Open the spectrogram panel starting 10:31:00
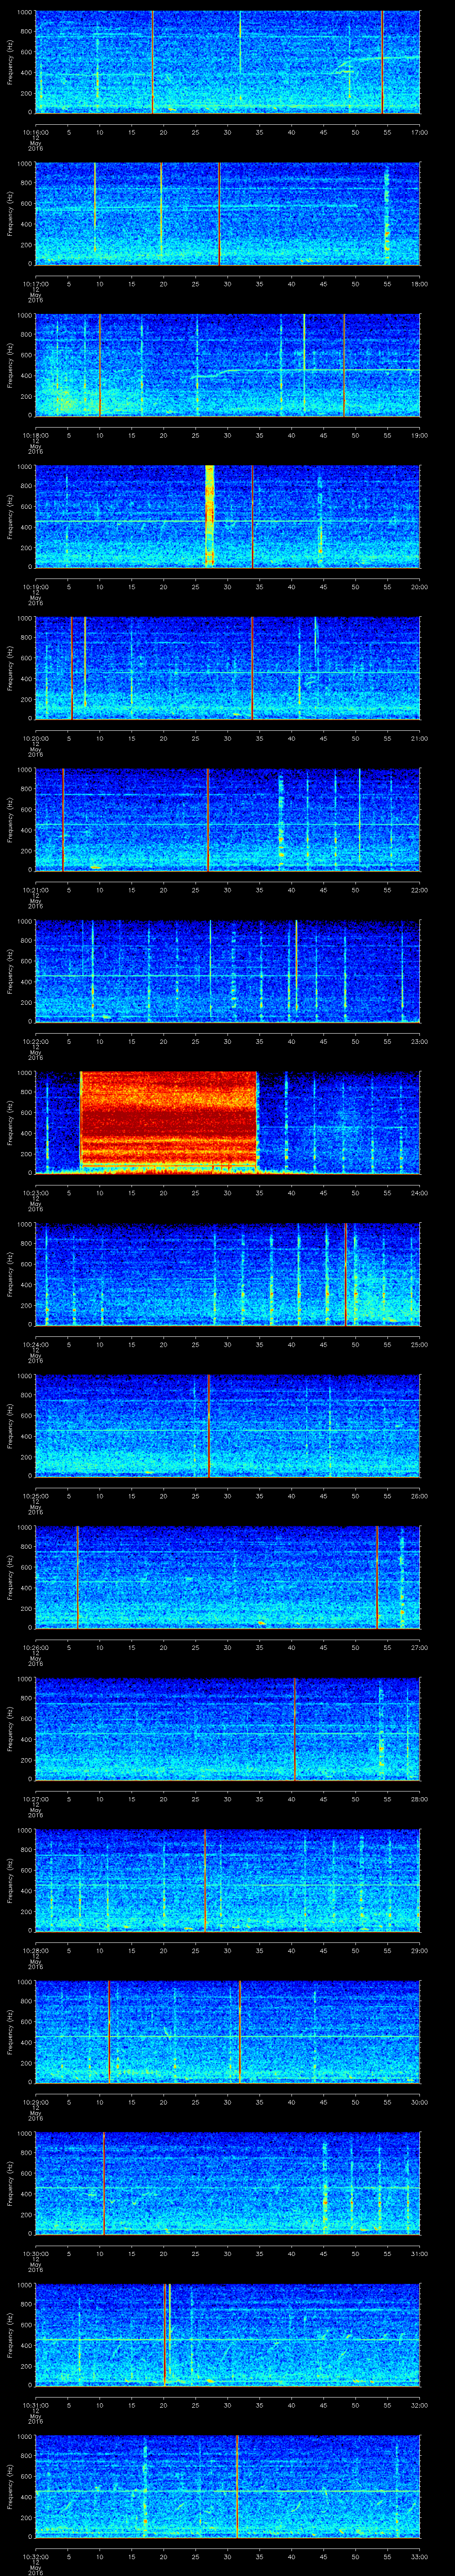455x2576 pixels. coord(227,2334)
